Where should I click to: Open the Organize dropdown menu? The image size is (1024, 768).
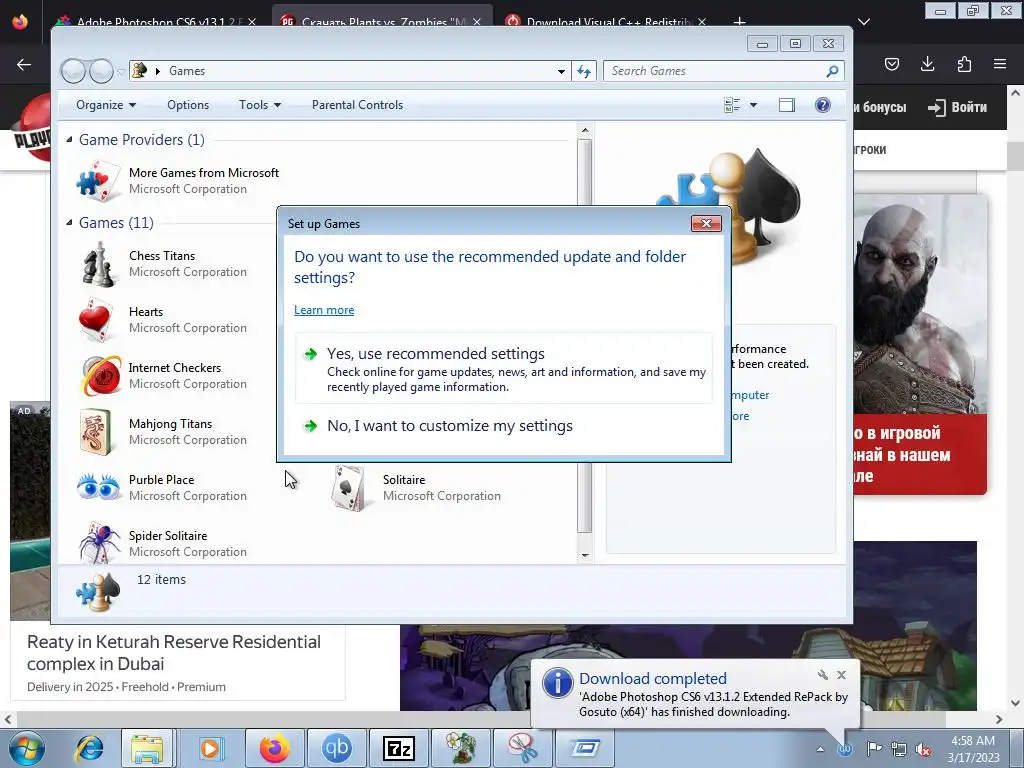(x=106, y=105)
